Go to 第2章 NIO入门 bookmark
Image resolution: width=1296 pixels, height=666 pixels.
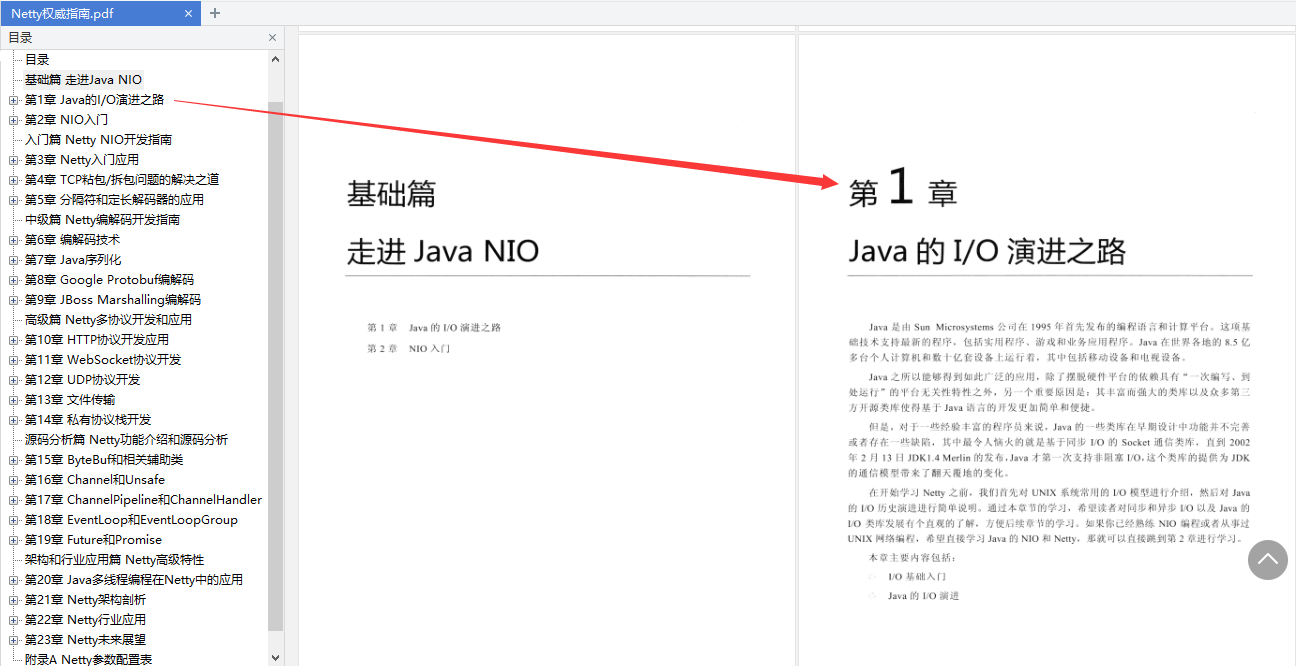(66, 120)
